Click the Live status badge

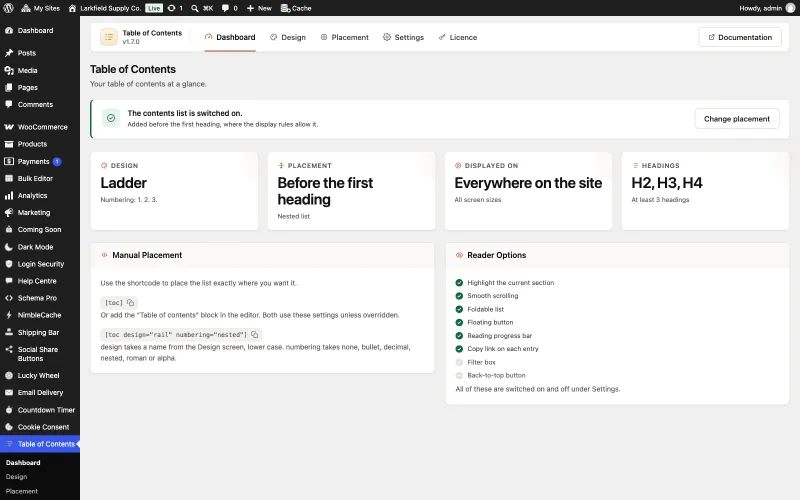tap(154, 8)
